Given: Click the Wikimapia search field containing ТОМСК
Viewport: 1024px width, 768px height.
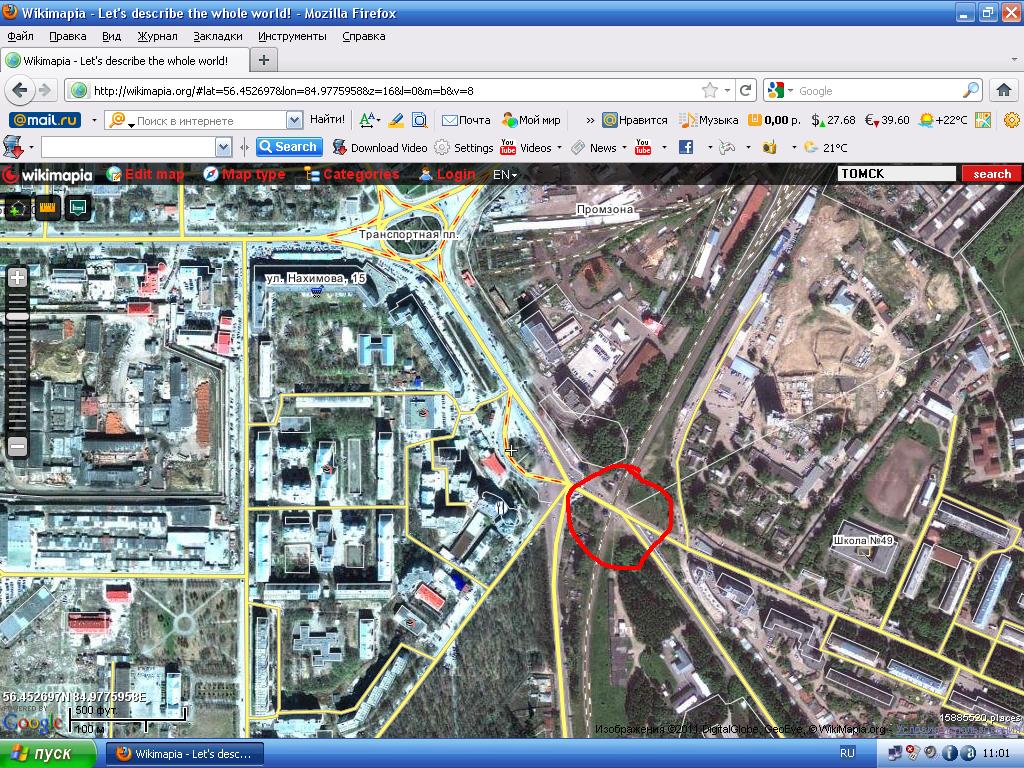Looking at the screenshot, I should click(896, 174).
